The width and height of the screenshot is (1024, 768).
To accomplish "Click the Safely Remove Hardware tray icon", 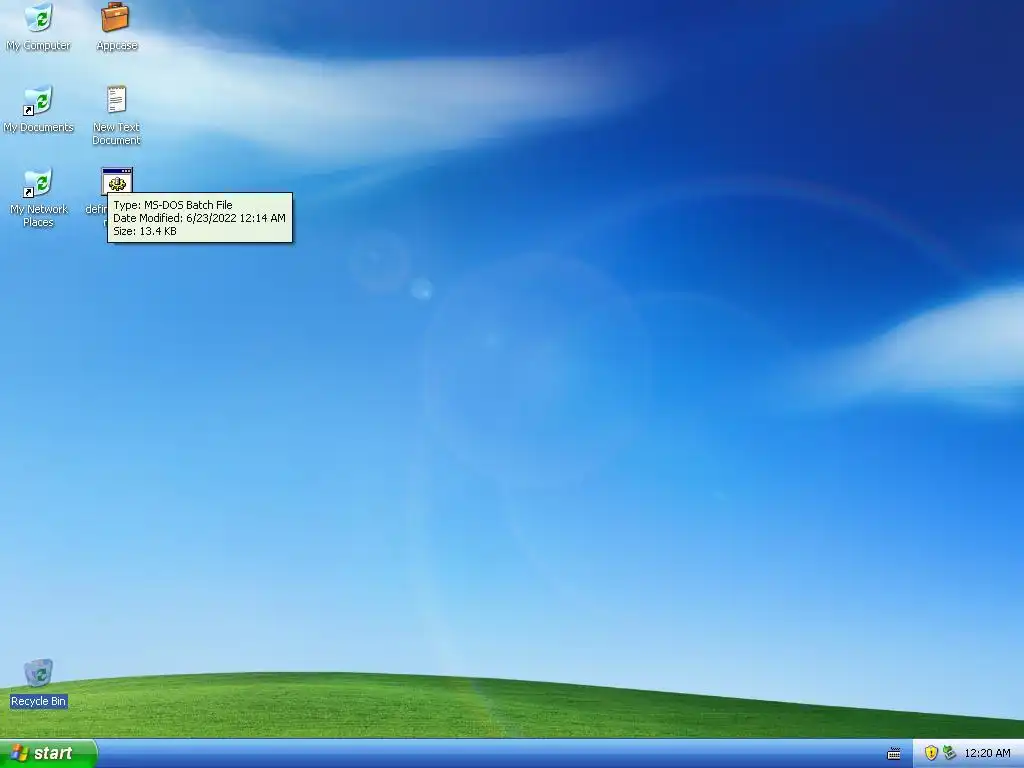I will click(x=950, y=753).
